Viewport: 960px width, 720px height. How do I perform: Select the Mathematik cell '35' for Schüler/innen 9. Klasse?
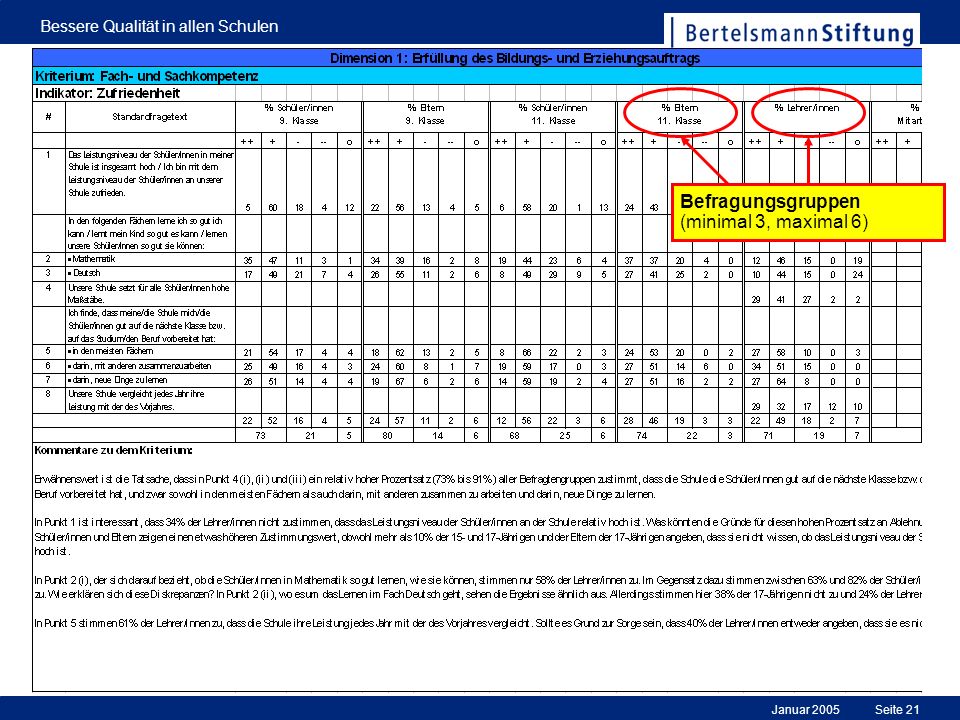[x=248, y=260]
